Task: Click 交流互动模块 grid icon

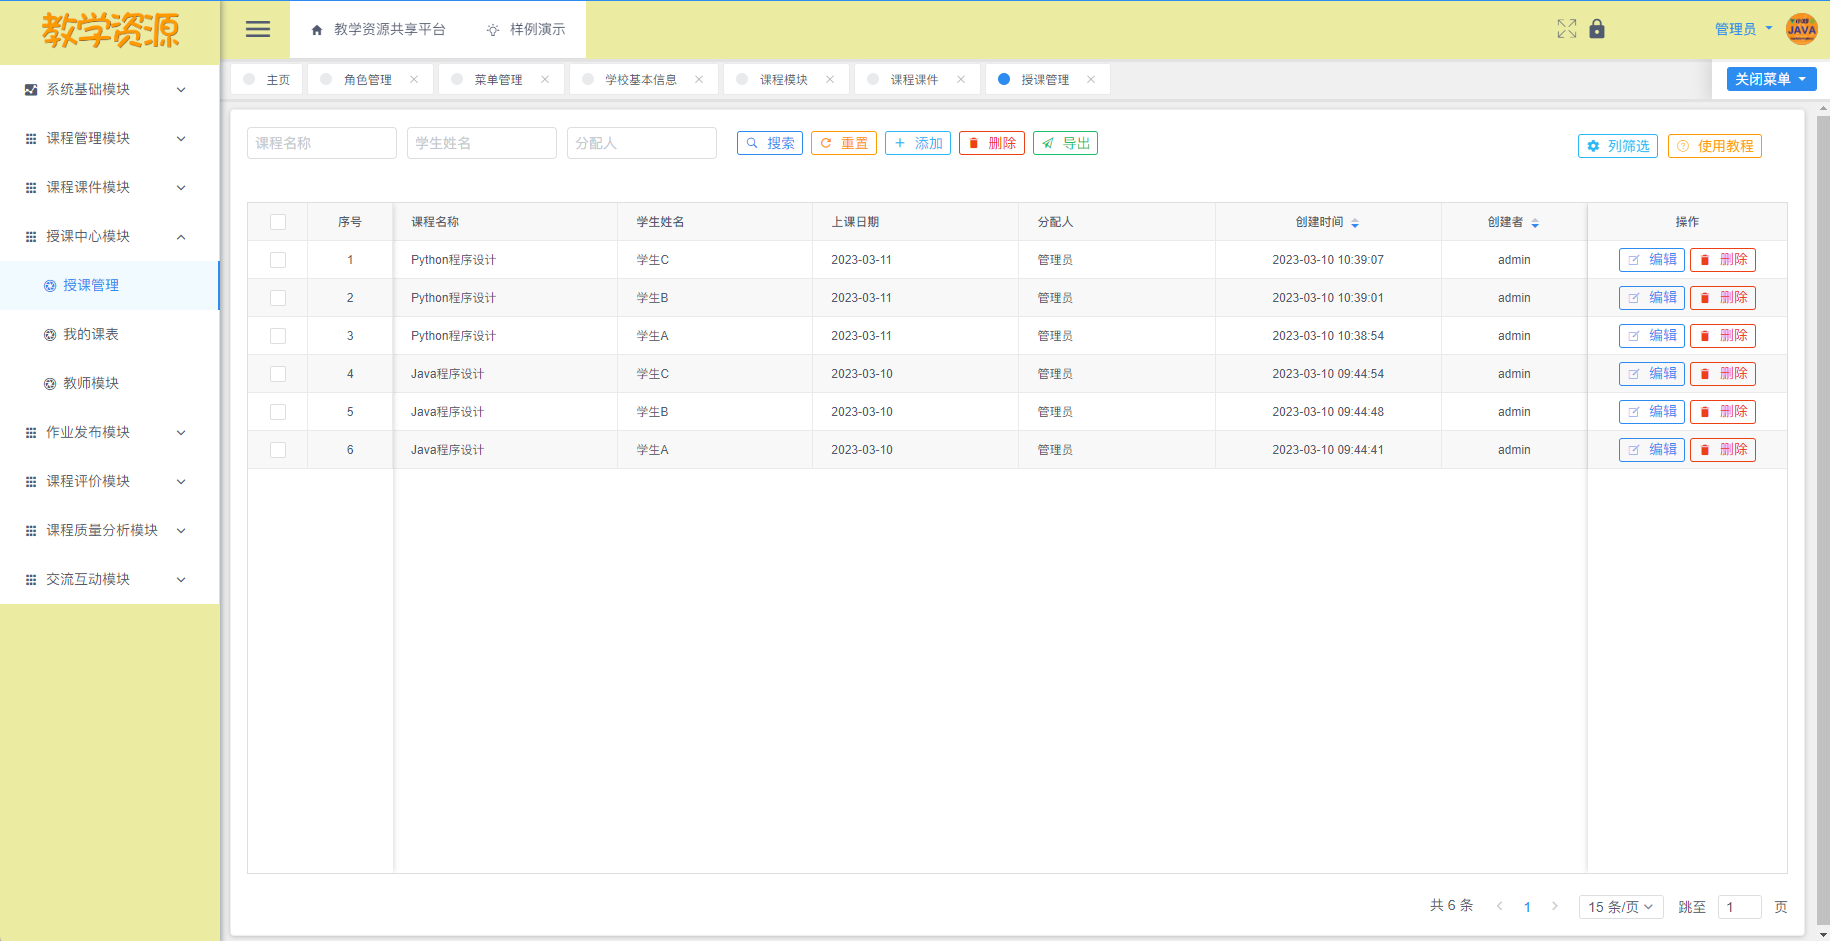Action: click(31, 580)
